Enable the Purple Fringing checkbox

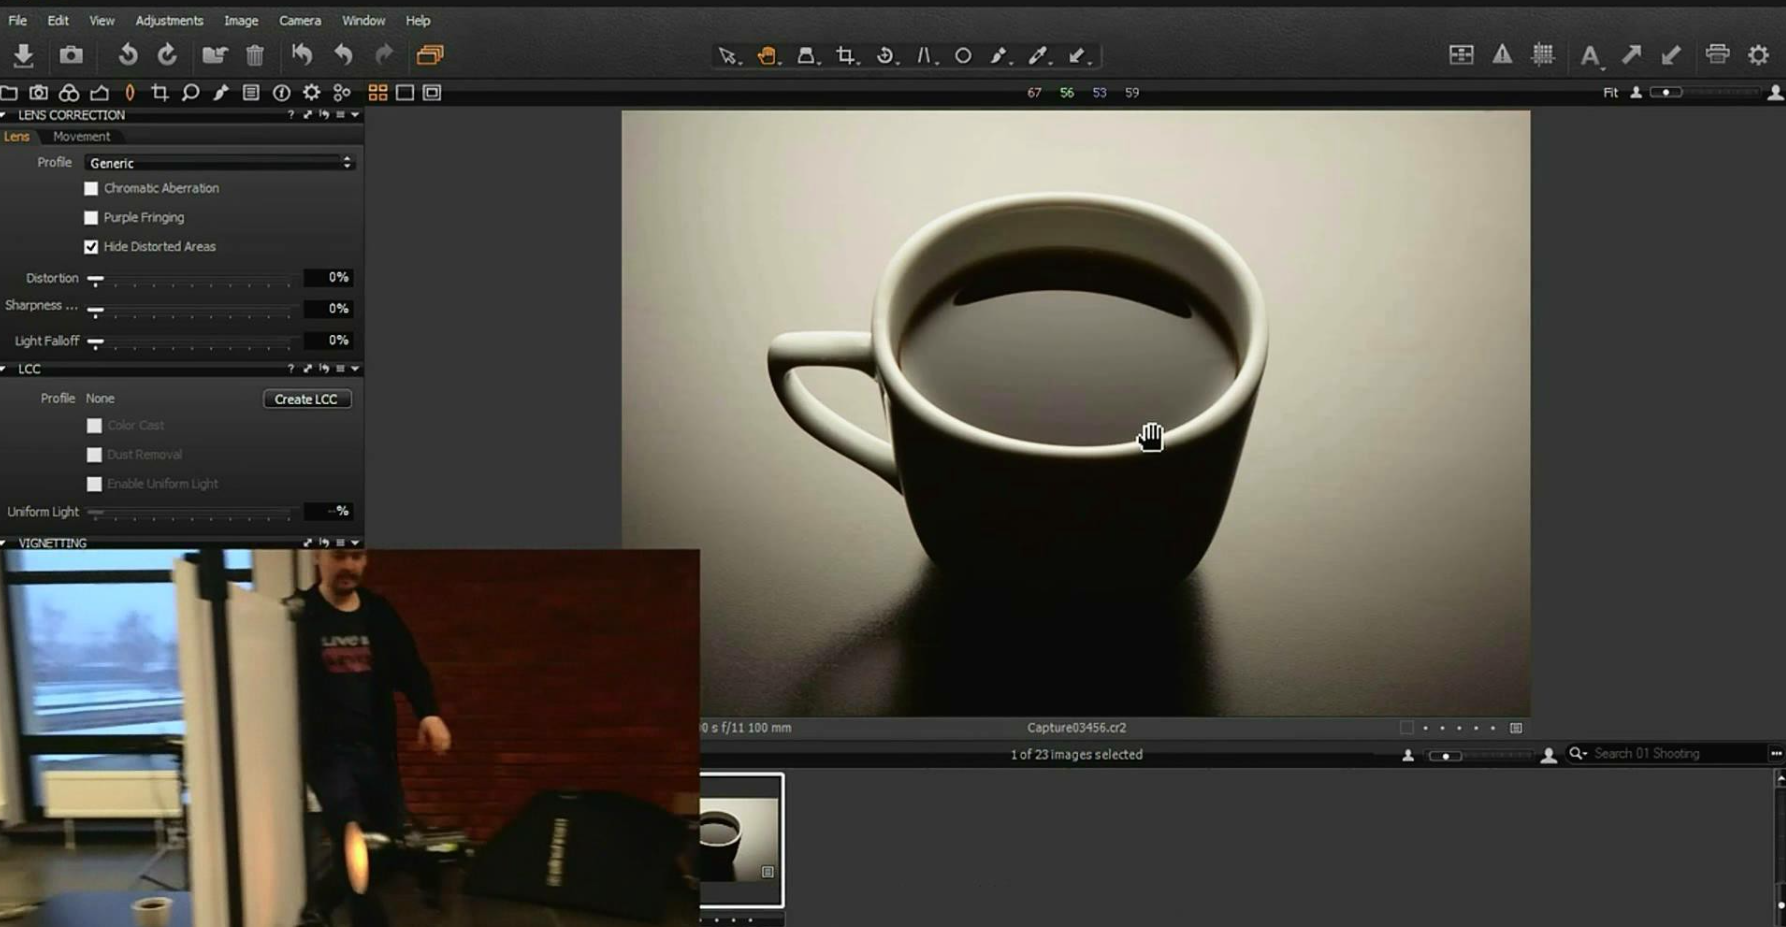click(x=92, y=217)
